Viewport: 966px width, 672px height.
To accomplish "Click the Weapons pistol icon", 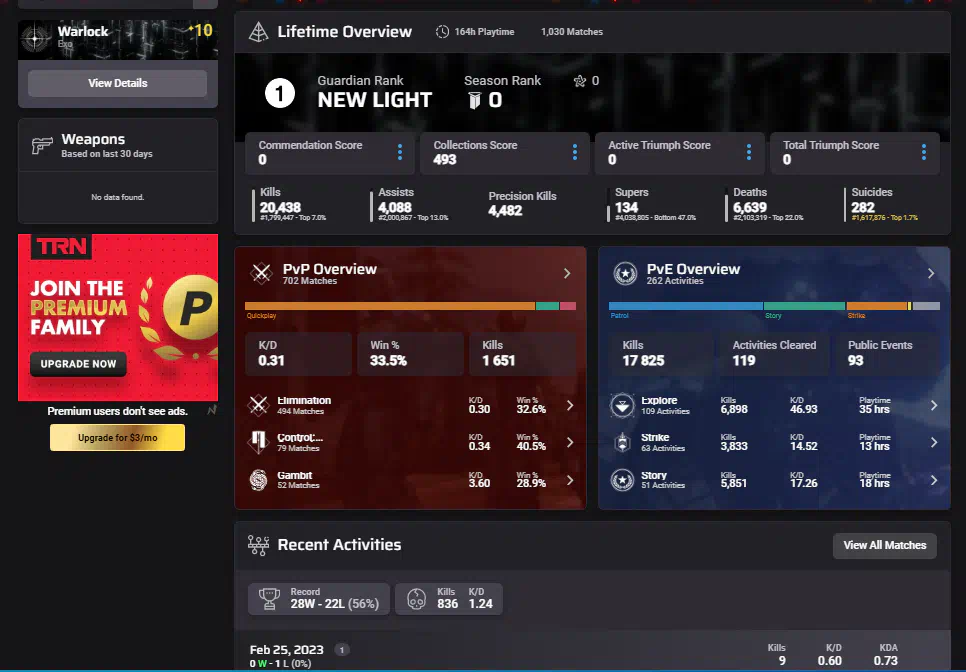I will pos(41,145).
